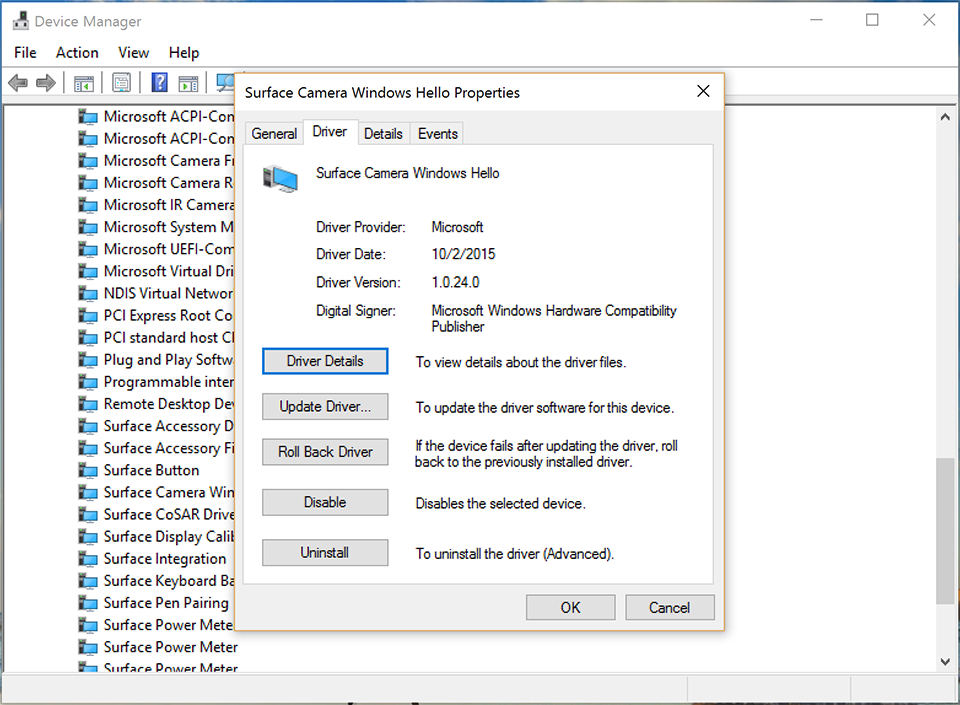Select the Surface Keyboard Backlight device icon

tap(88, 581)
